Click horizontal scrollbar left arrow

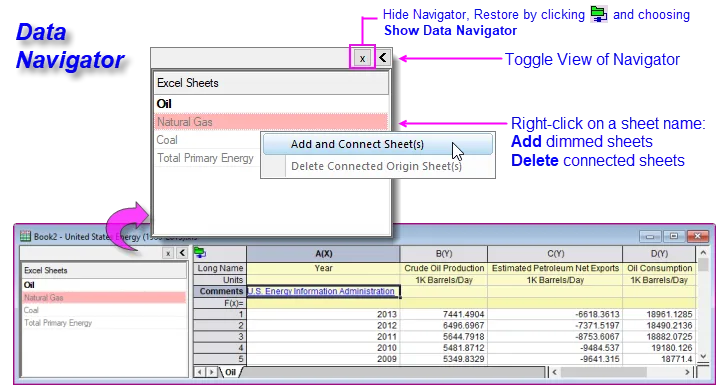554,373
